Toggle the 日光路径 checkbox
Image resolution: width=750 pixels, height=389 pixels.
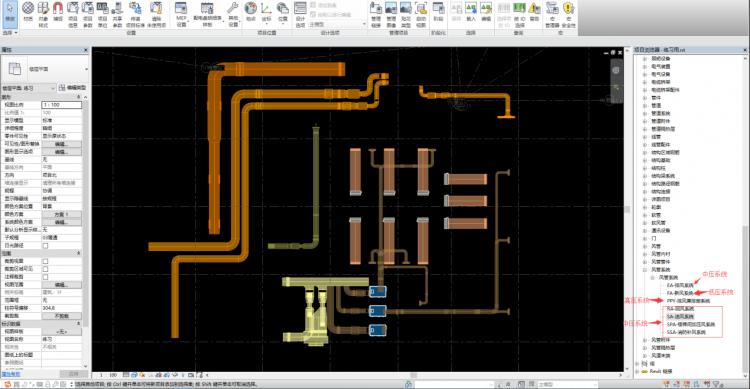pos(45,245)
